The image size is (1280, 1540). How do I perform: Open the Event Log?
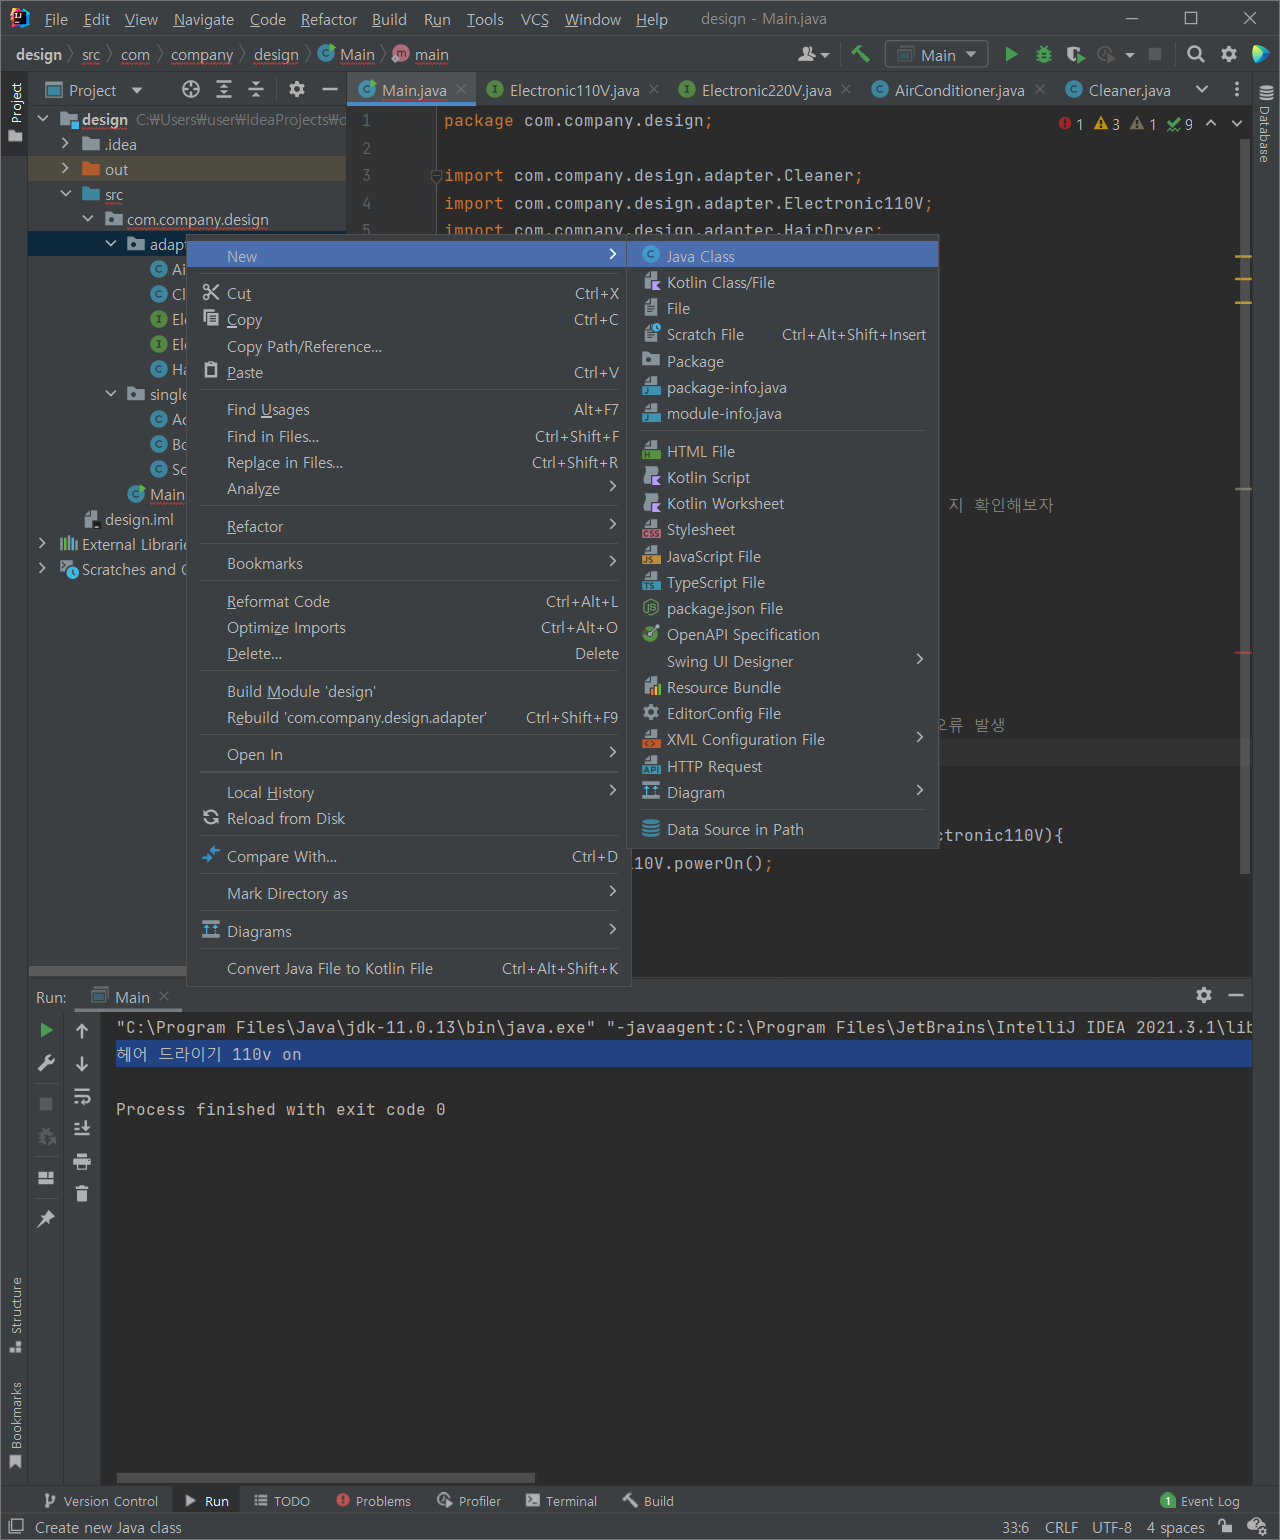1200,1501
